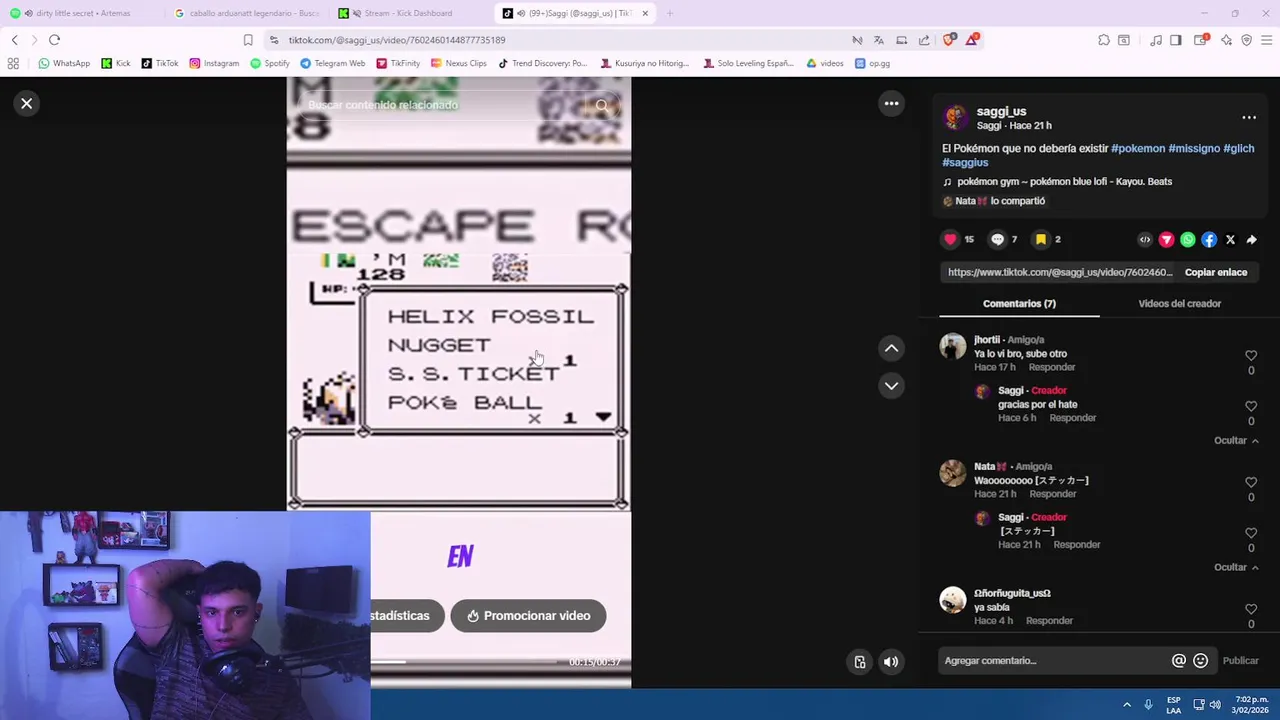Like jhortii's comment
Screen dimensions: 1280x720
point(1251,356)
